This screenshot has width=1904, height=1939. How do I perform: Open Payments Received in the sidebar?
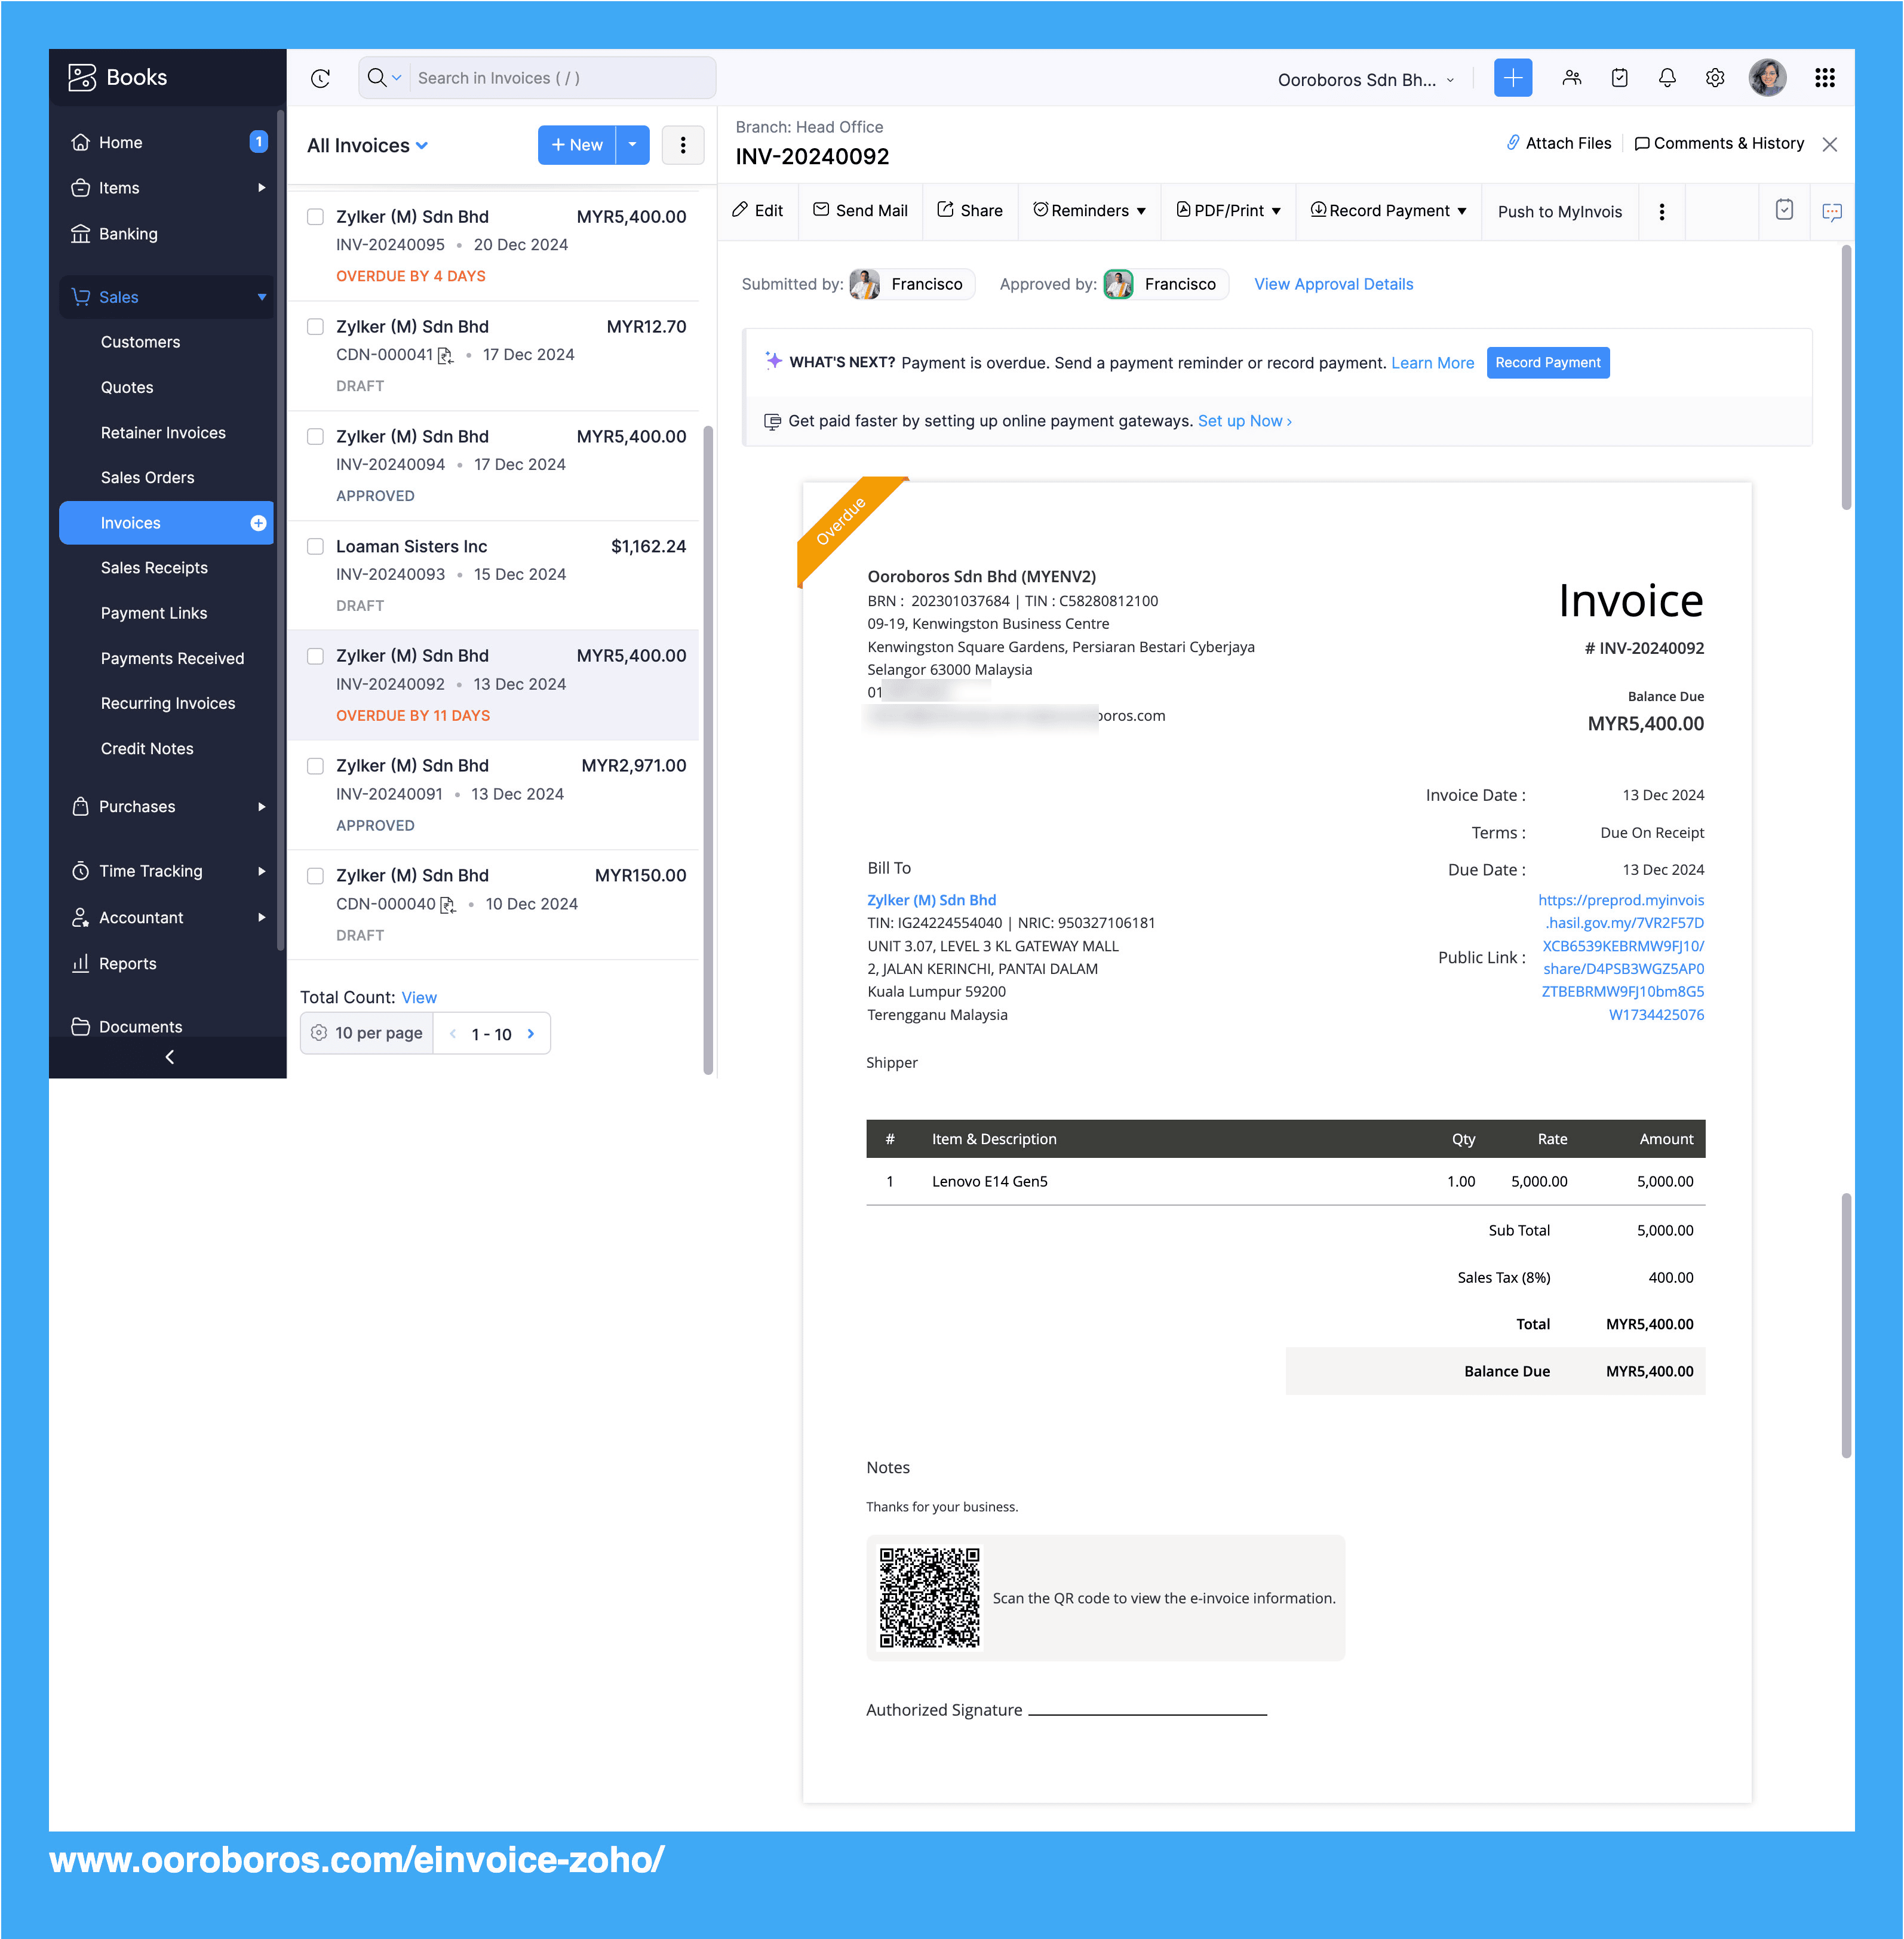pyautogui.click(x=172, y=658)
